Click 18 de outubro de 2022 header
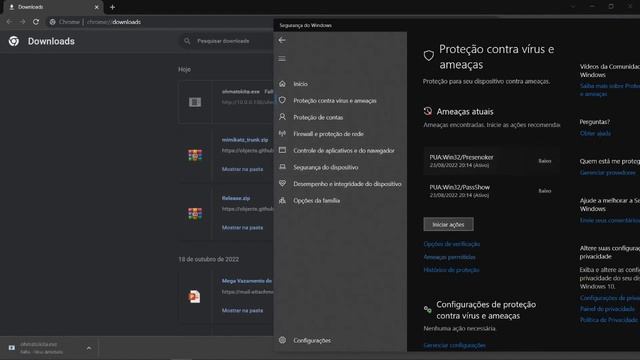The width and height of the screenshot is (640, 360). coord(209,259)
